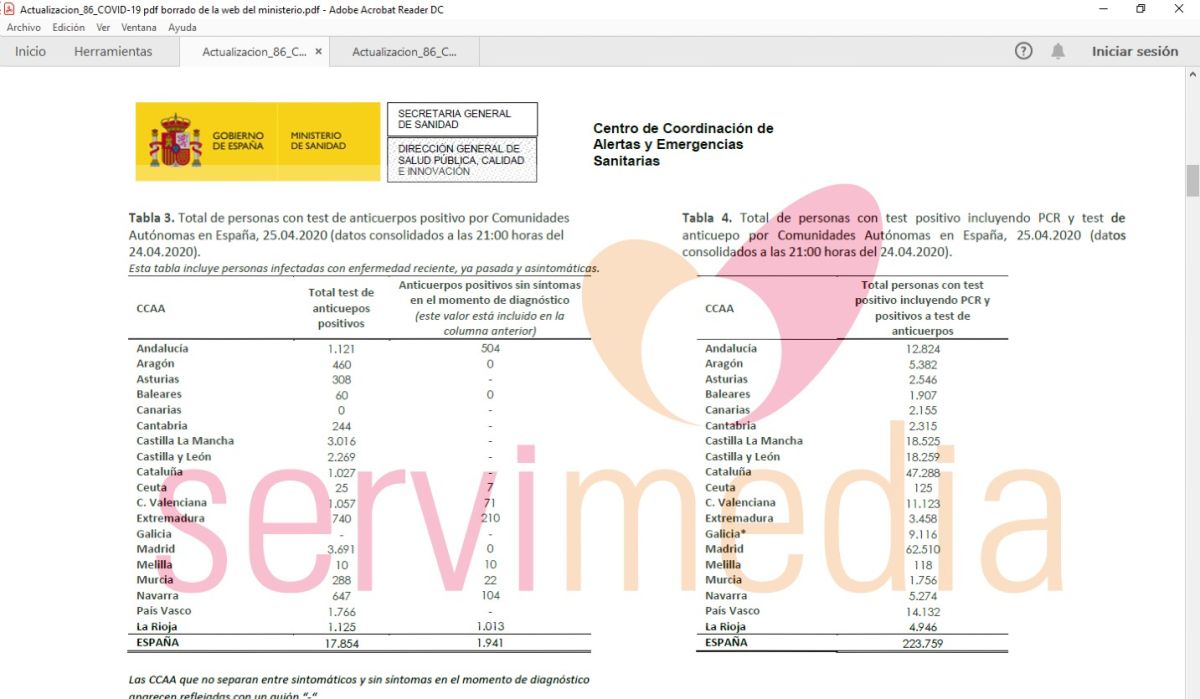
Task: Click 'Centro de Coordinación de Alertas' heading
Action: [x=683, y=144]
